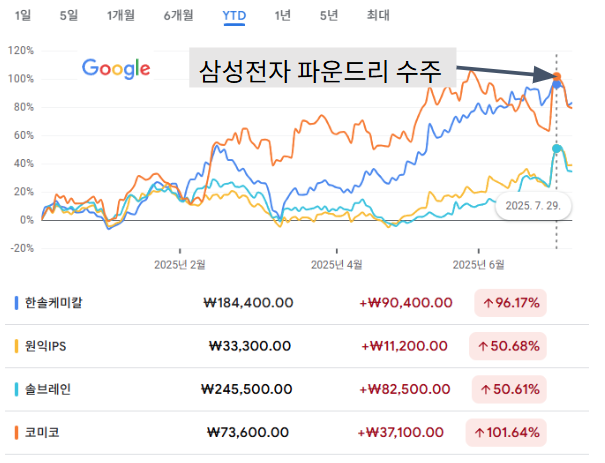Click the ₩33,300.00 price value
The image size is (605, 463).
(250, 346)
